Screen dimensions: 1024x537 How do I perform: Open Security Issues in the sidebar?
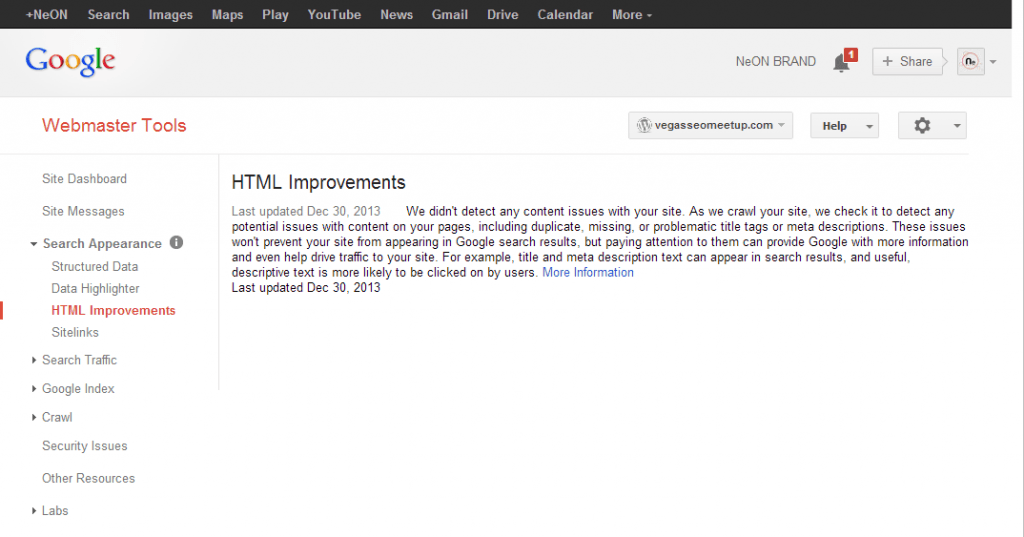tap(84, 446)
